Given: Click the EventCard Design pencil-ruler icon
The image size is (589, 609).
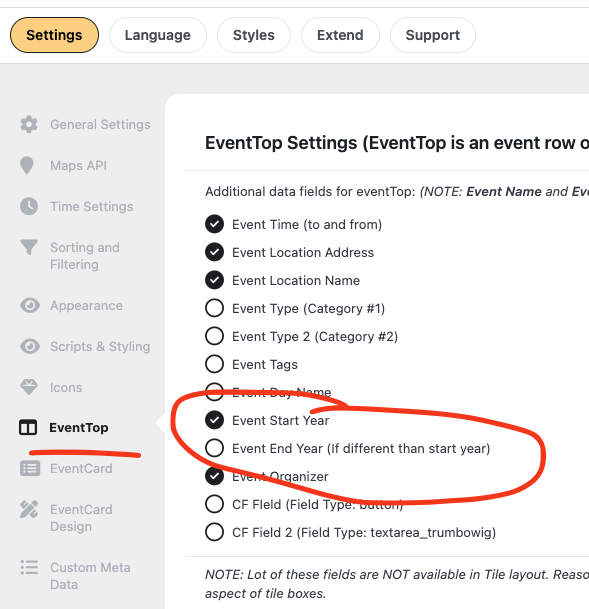Looking at the screenshot, I should coord(29,509).
